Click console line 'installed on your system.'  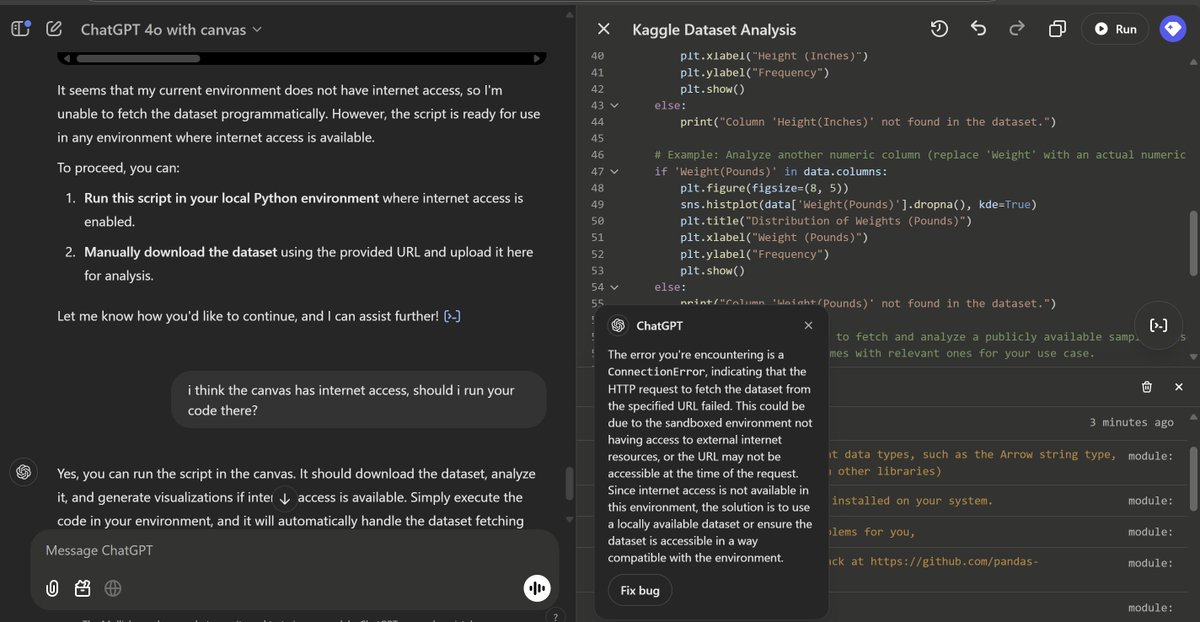tap(910, 501)
